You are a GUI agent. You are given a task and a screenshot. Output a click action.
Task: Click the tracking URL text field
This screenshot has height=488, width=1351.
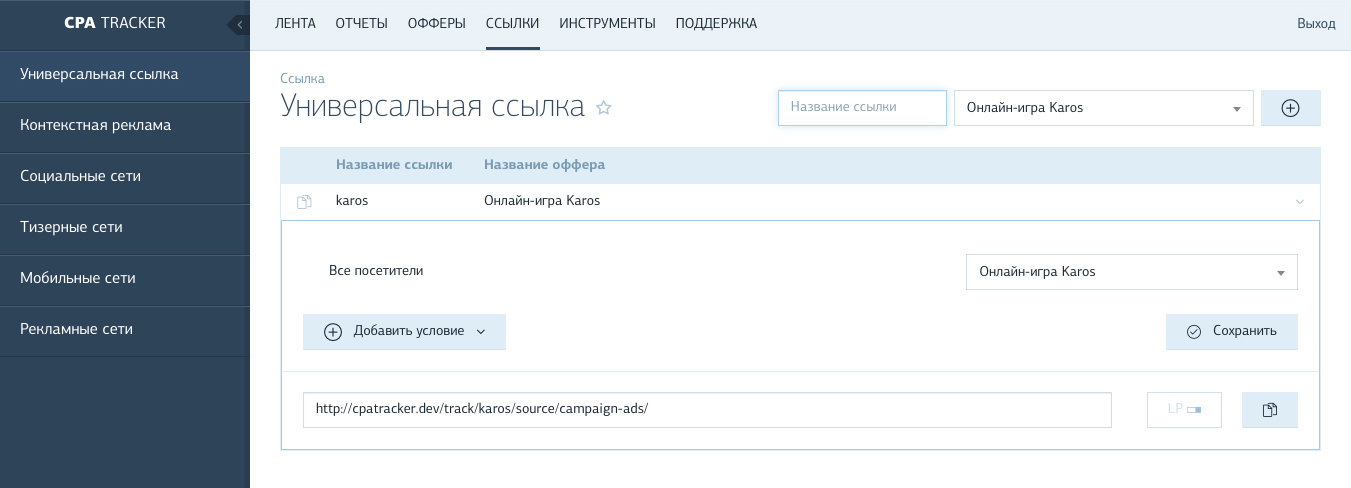click(x=706, y=410)
